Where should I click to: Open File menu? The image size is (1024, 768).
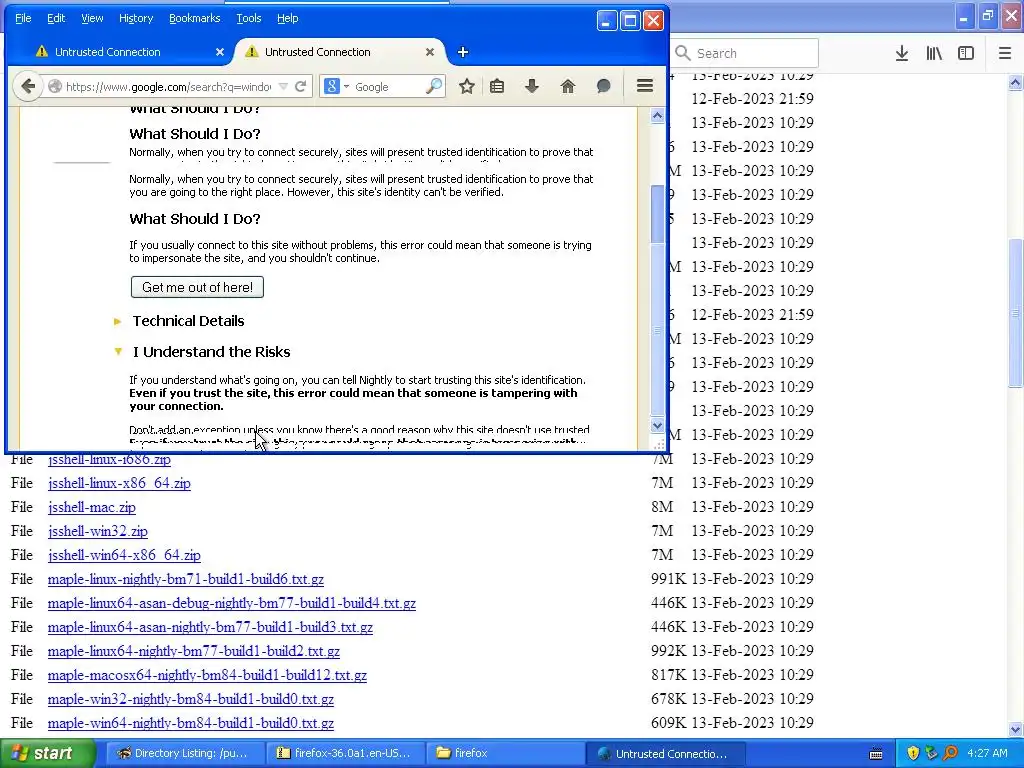(23, 18)
